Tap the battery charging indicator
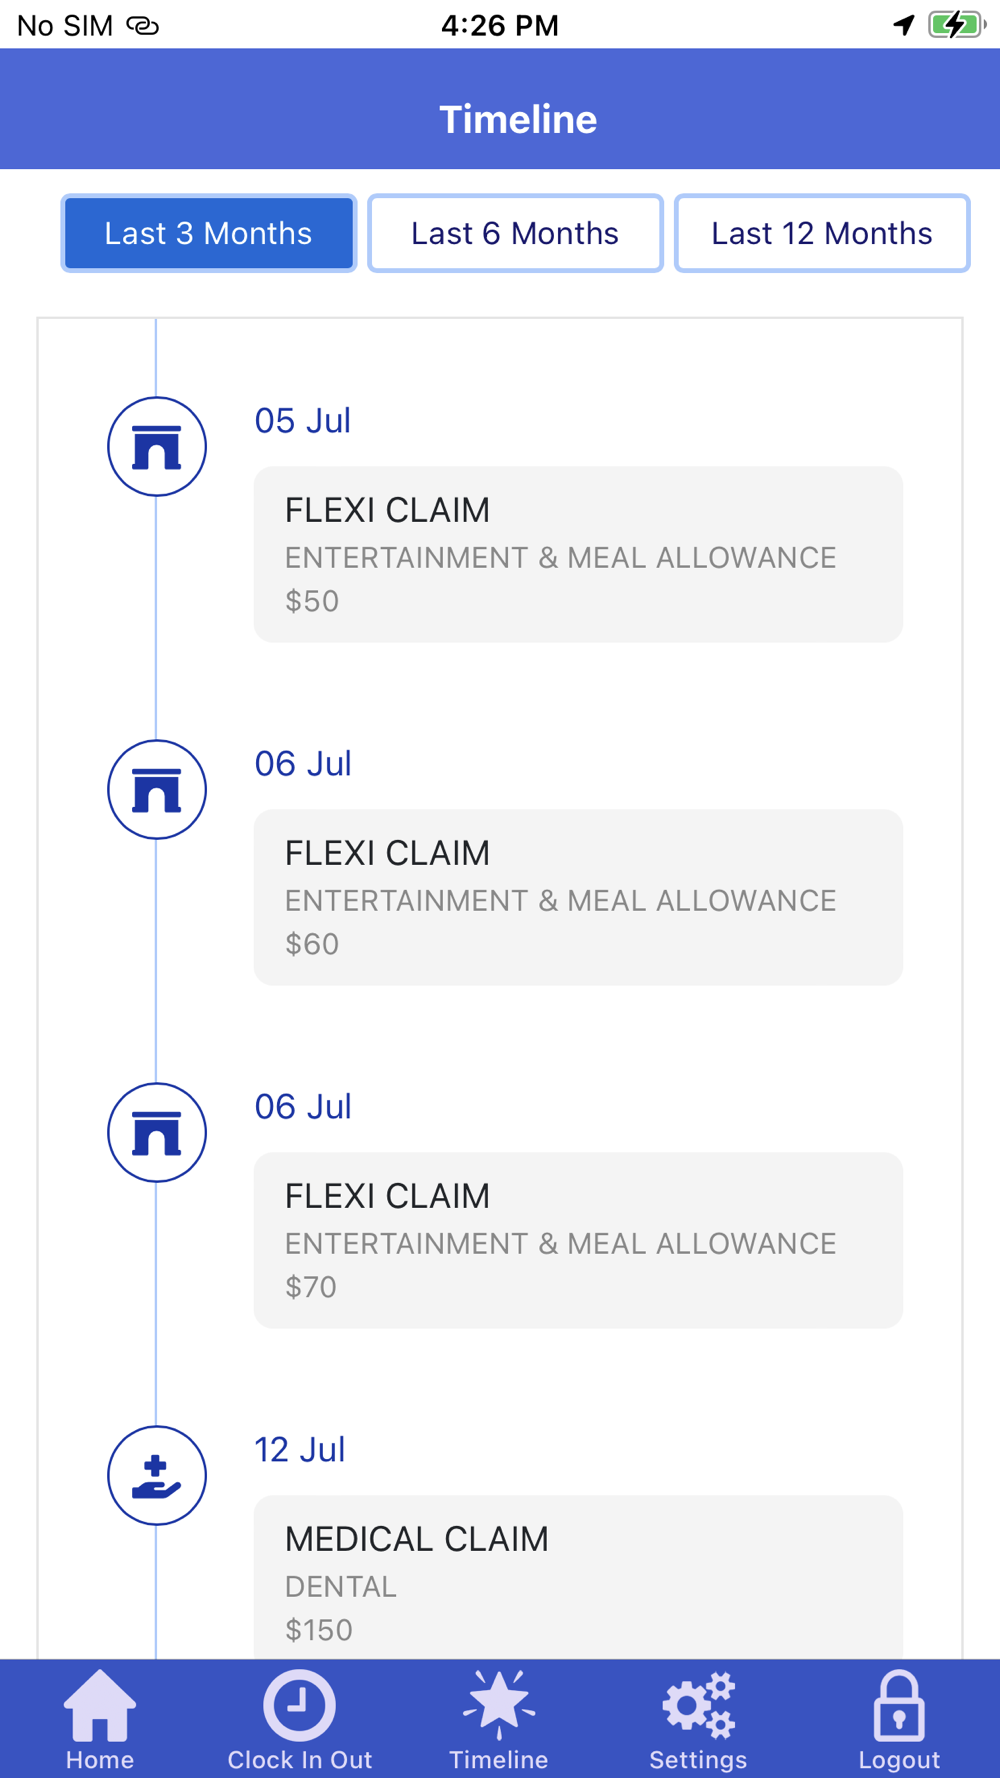The height and width of the screenshot is (1778, 1000). [x=955, y=25]
